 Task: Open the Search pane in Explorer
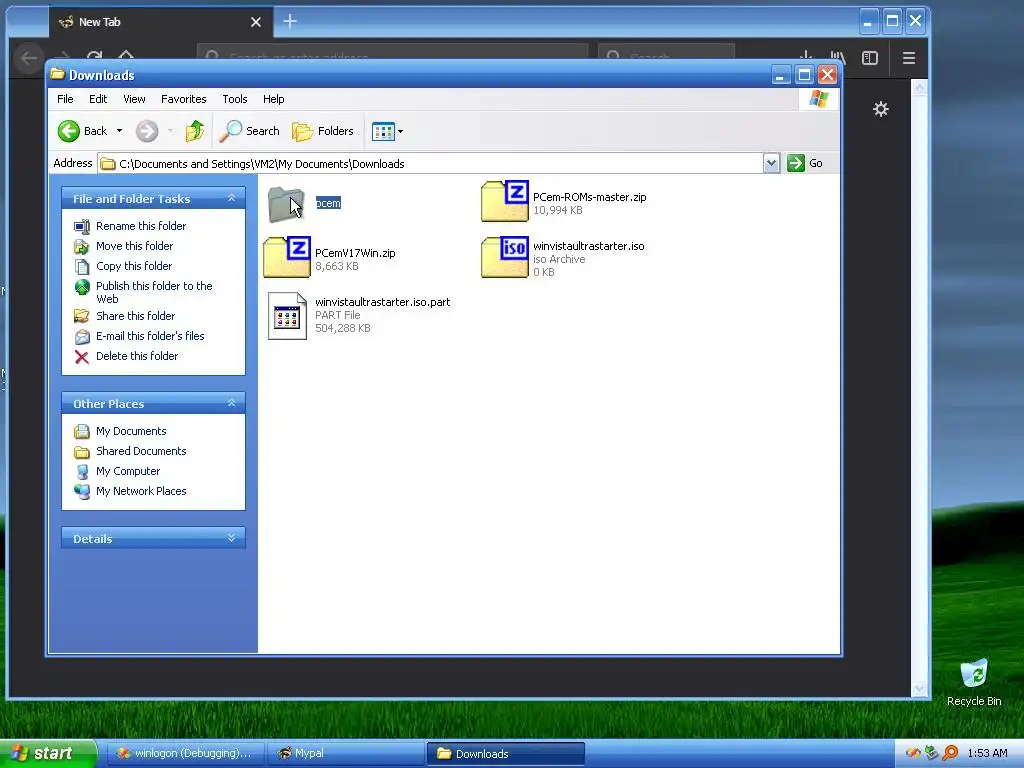click(x=249, y=131)
